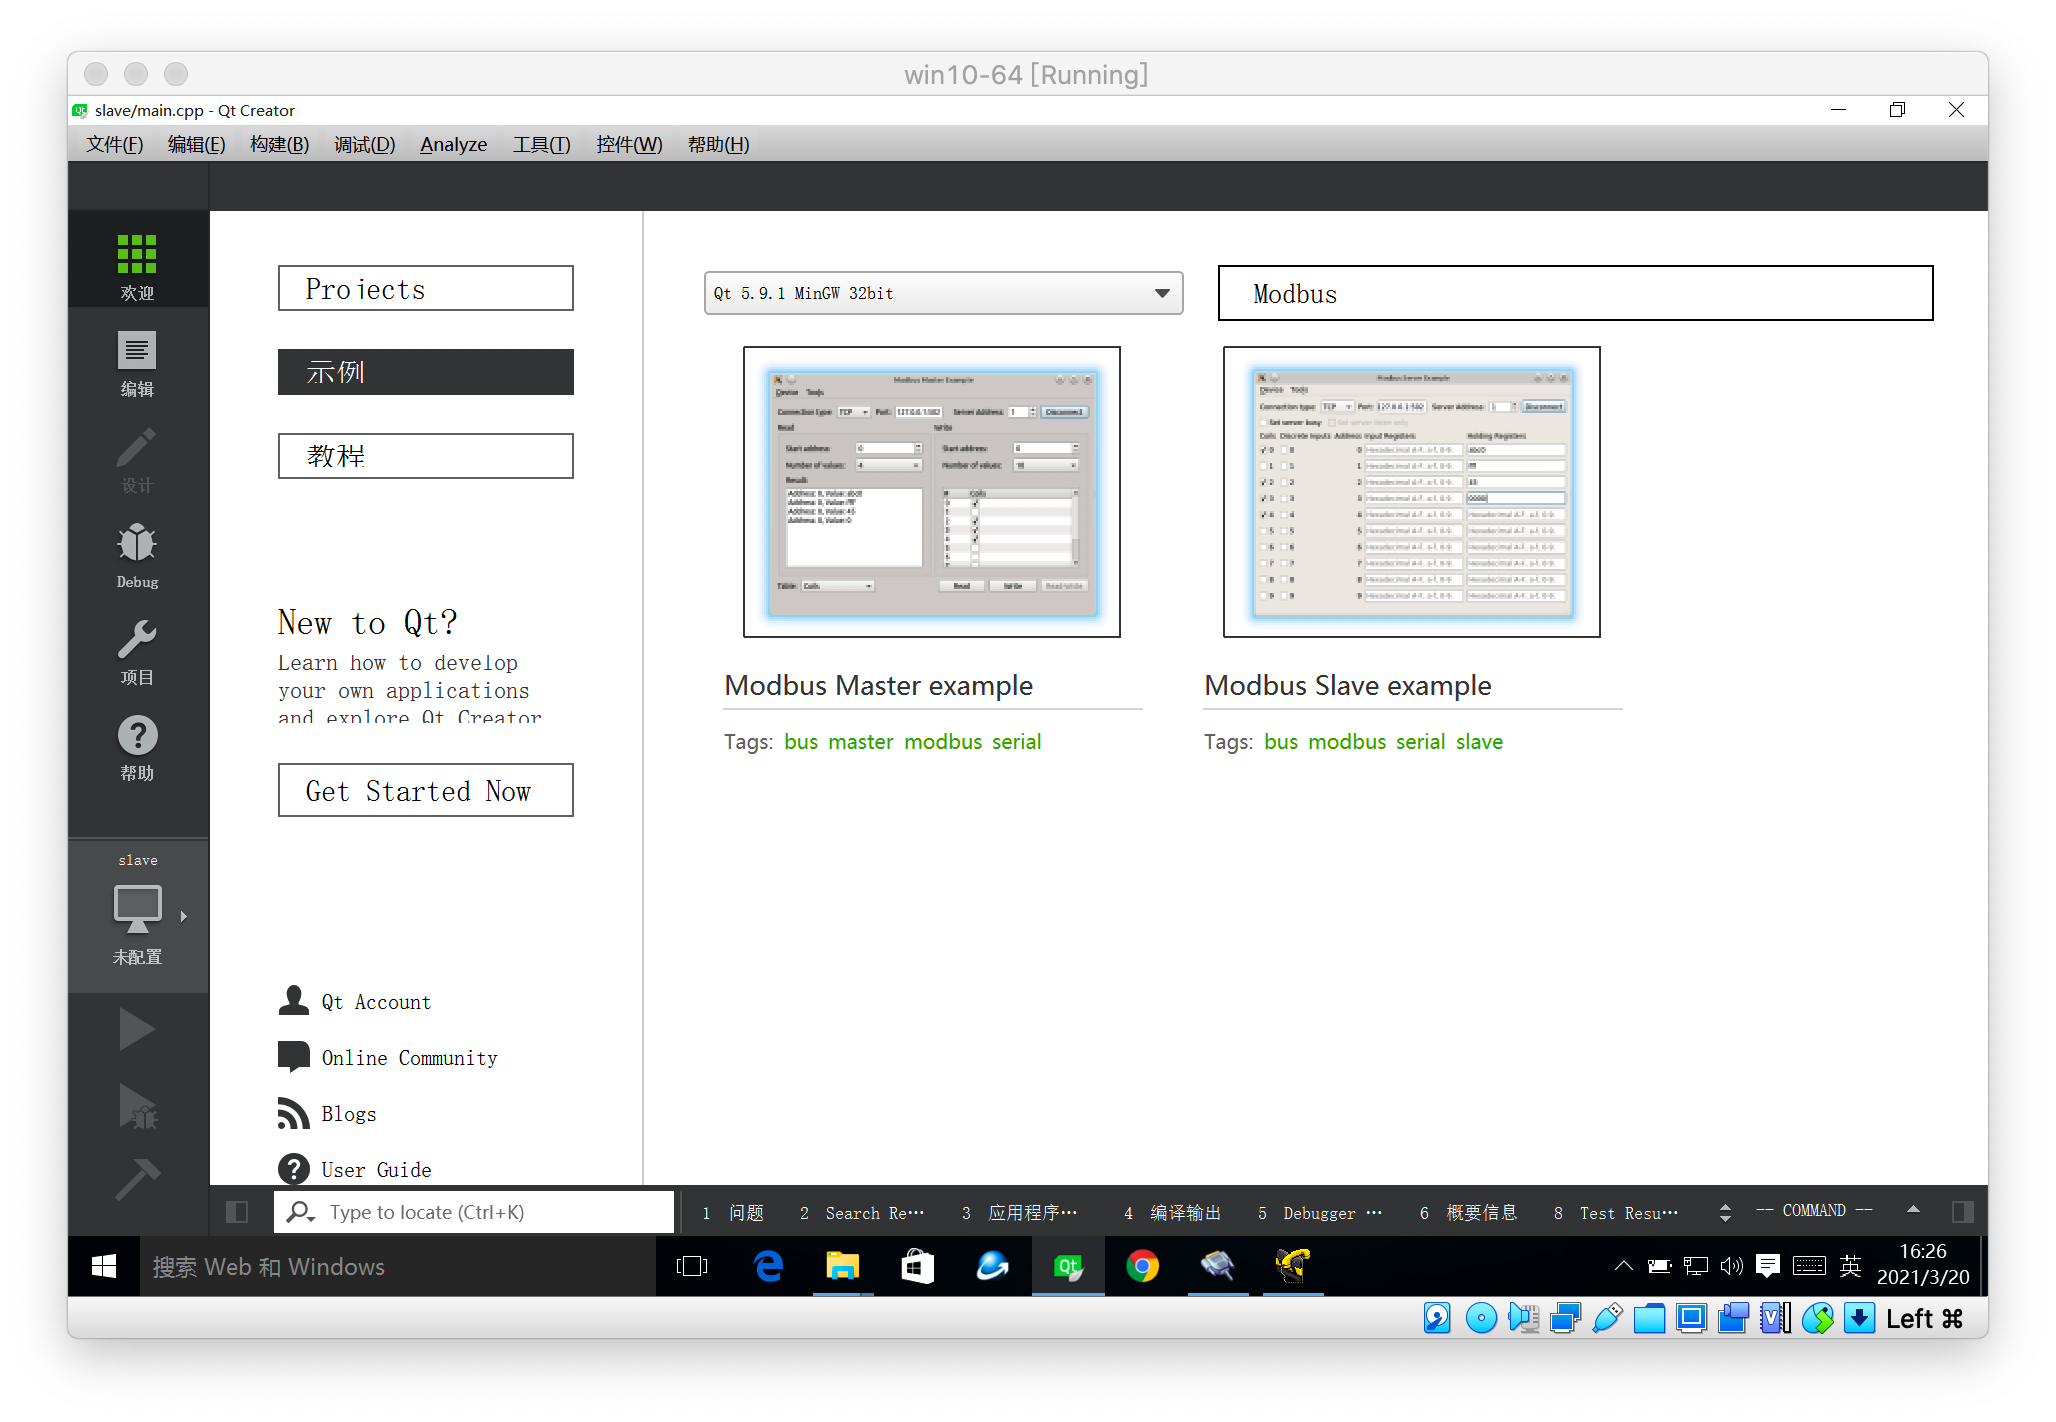2056x1422 pixels.
Task: Click the Windows Start button
Action: (x=104, y=1267)
